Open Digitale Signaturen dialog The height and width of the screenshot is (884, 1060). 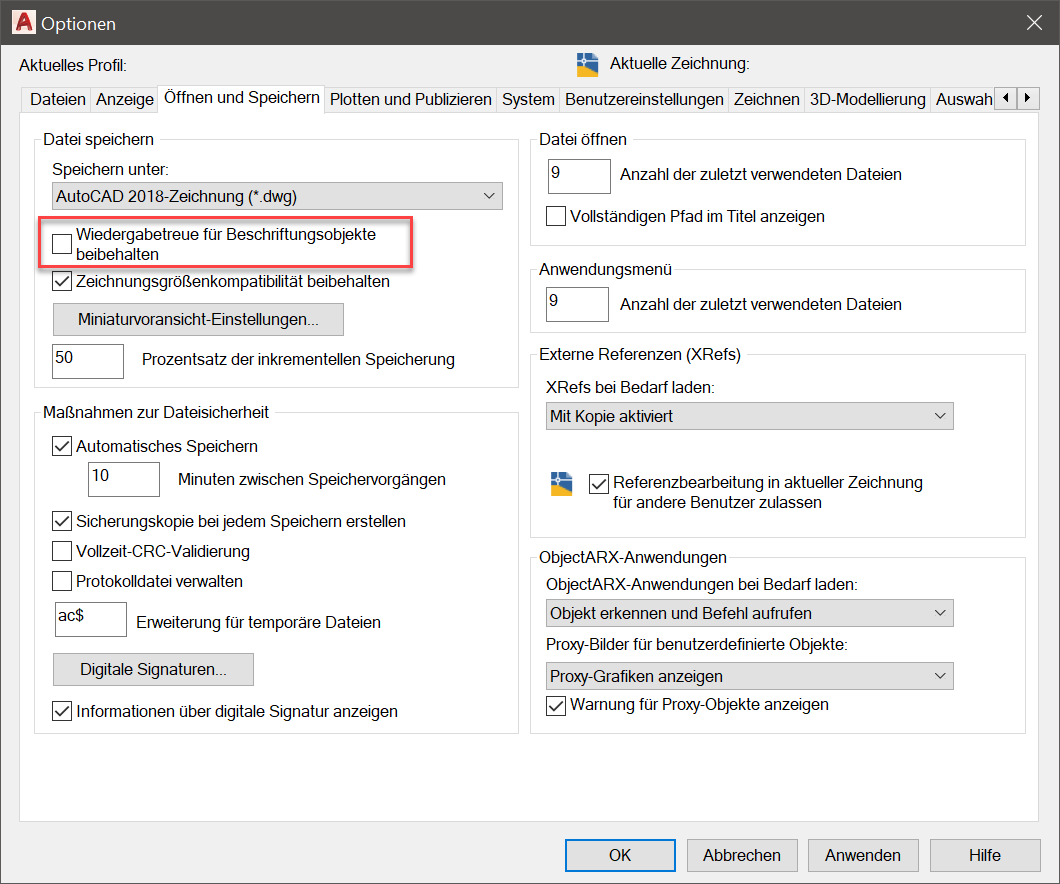coord(153,669)
